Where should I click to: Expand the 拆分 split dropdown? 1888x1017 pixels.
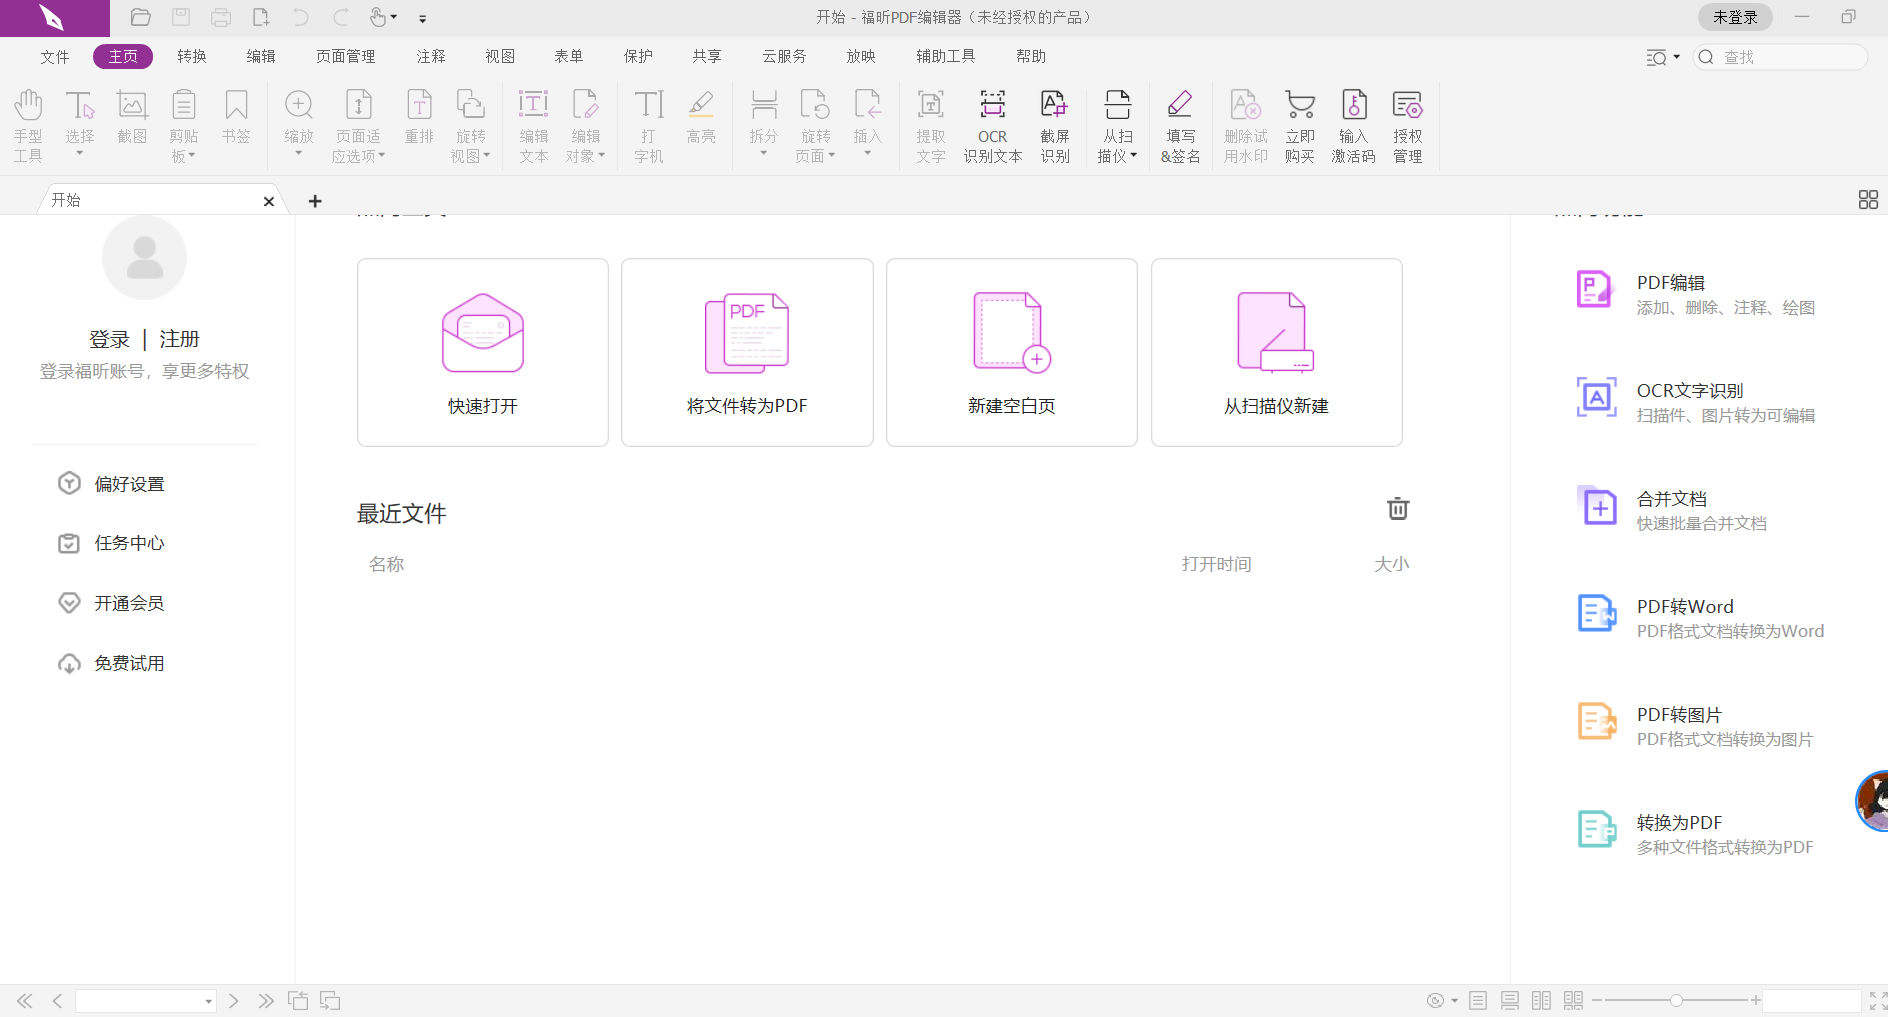[763, 153]
